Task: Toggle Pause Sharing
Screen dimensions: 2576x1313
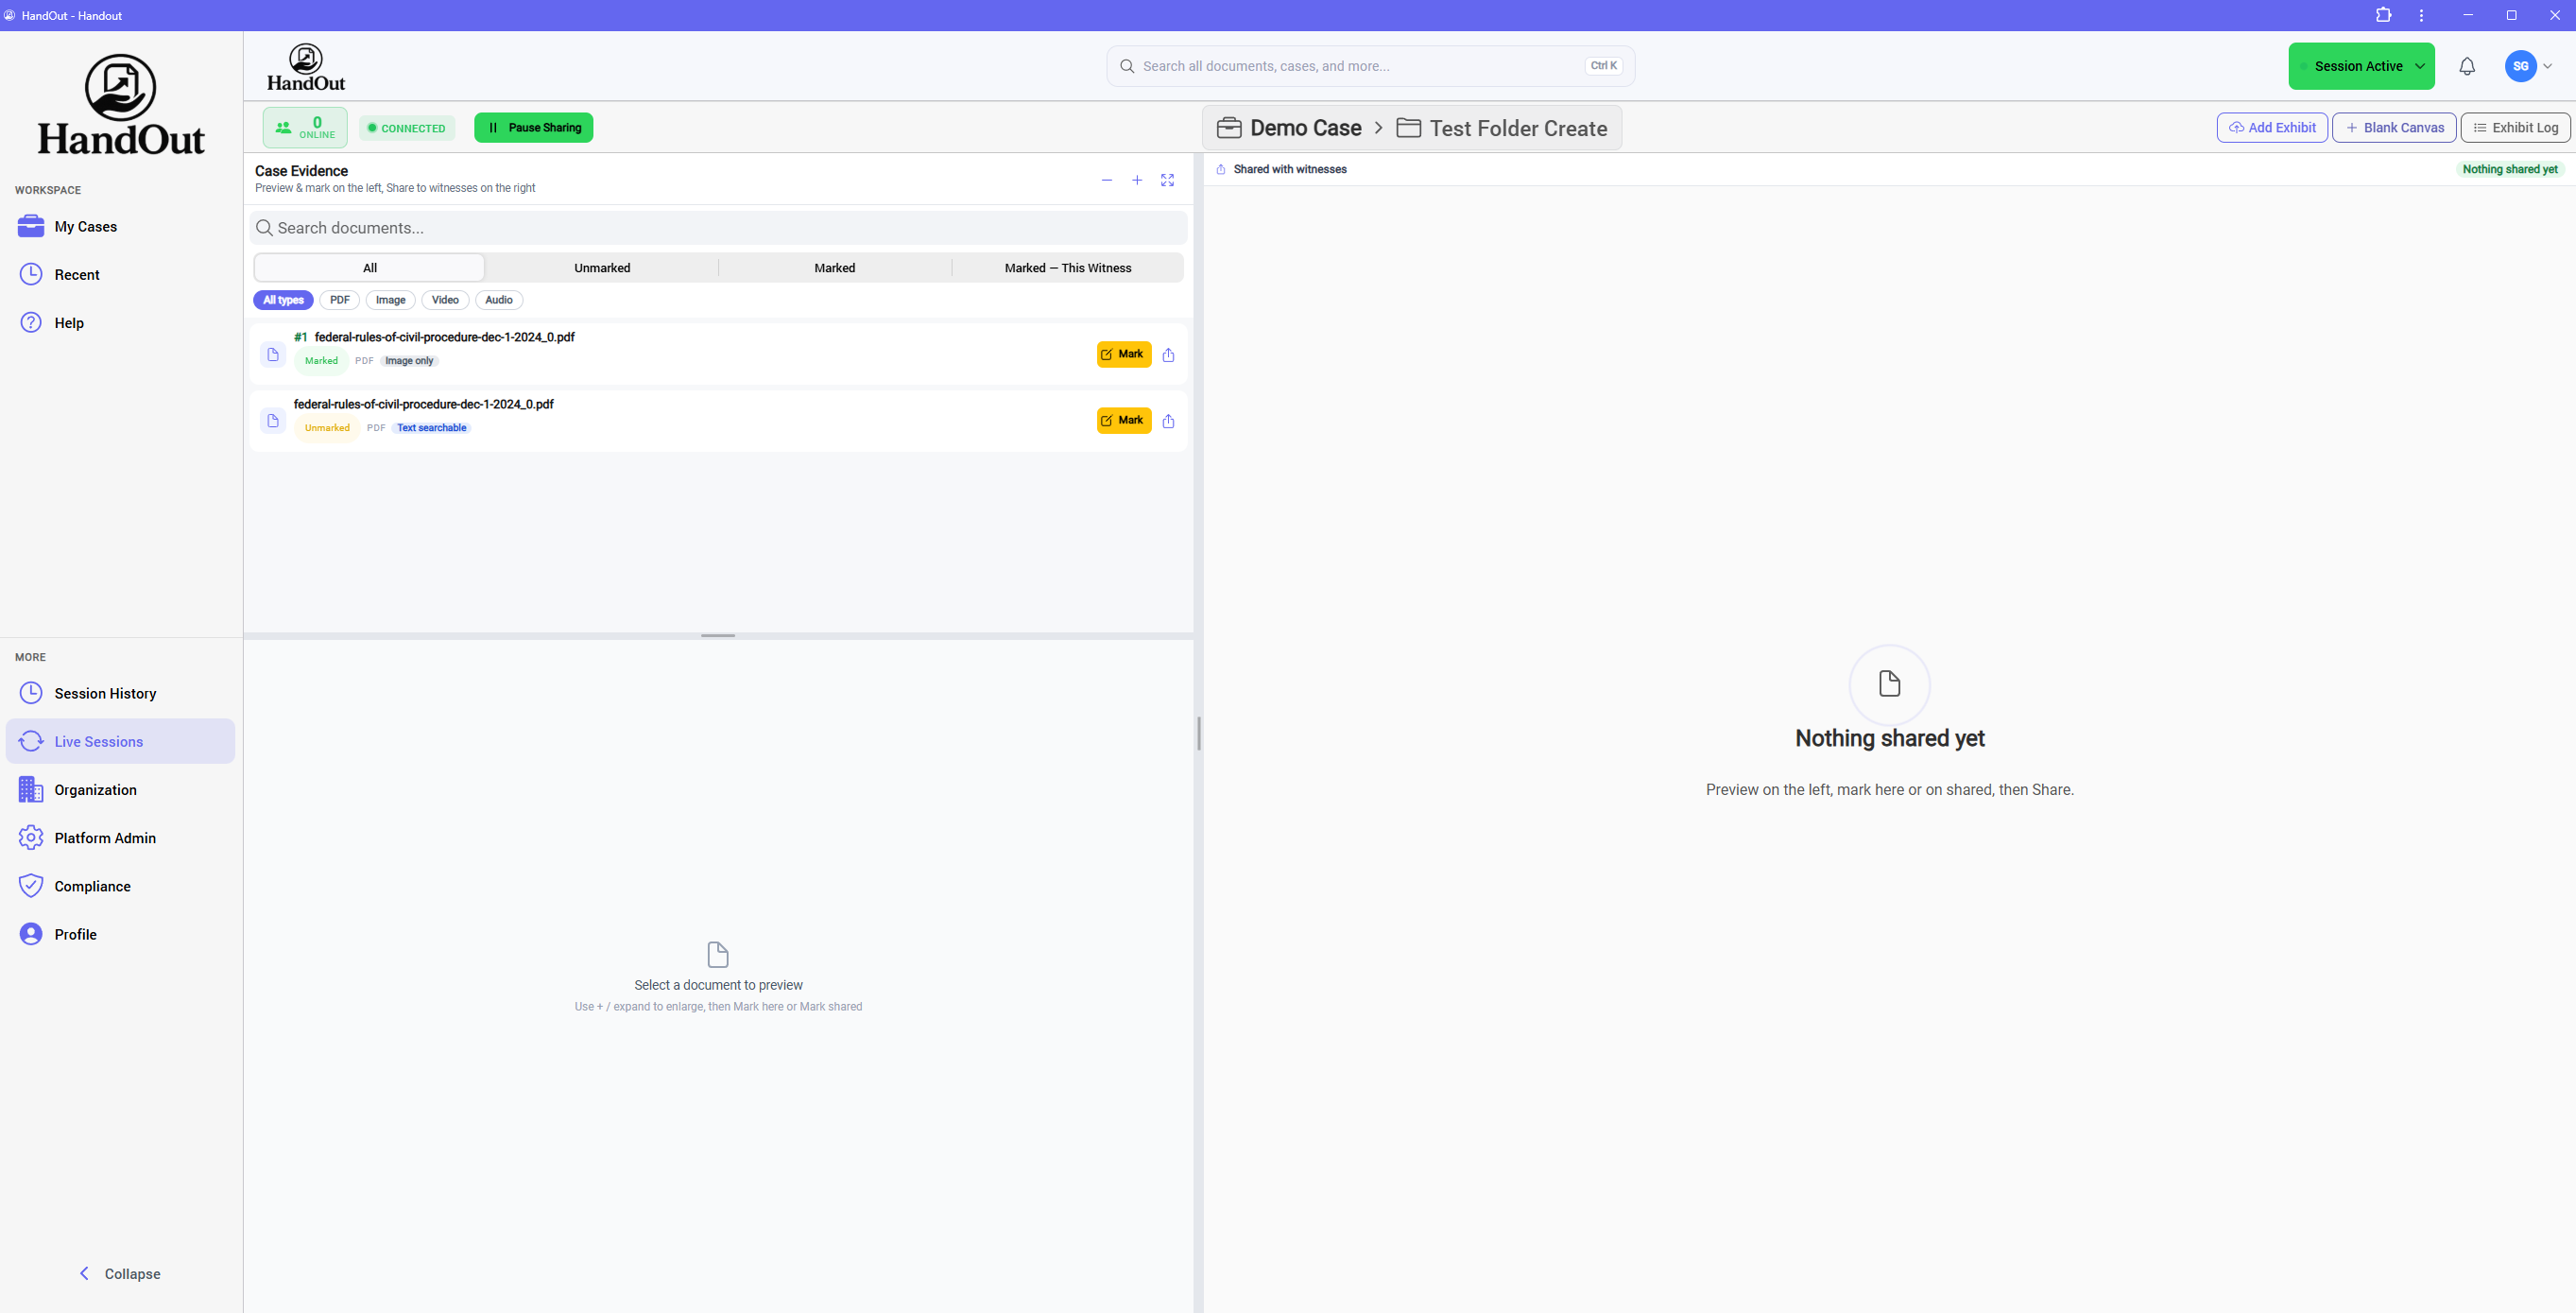Action: coord(533,127)
